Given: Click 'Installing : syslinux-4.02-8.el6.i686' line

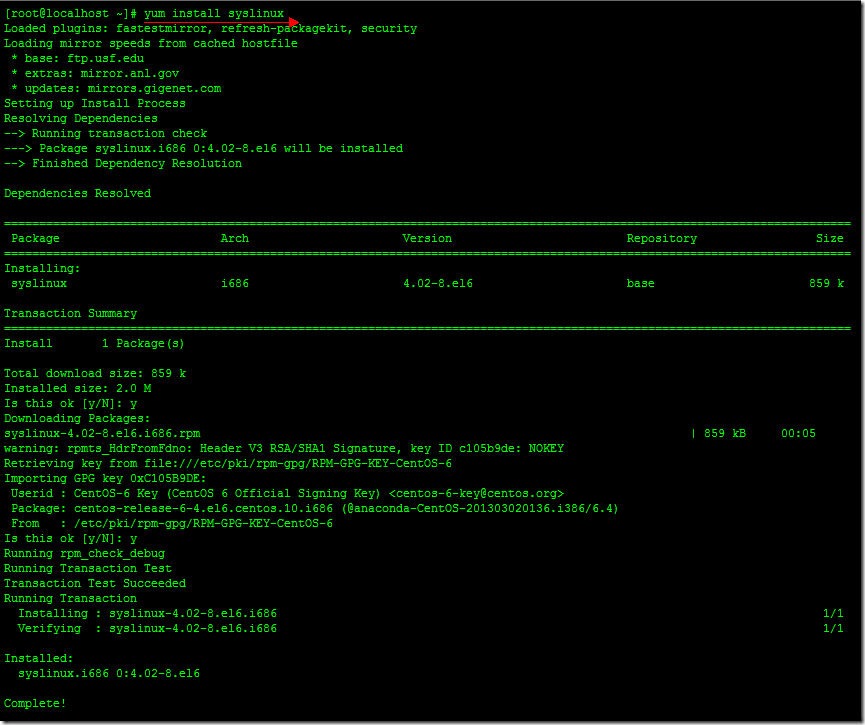Looking at the screenshot, I should pyautogui.click(x=147, y=614).
